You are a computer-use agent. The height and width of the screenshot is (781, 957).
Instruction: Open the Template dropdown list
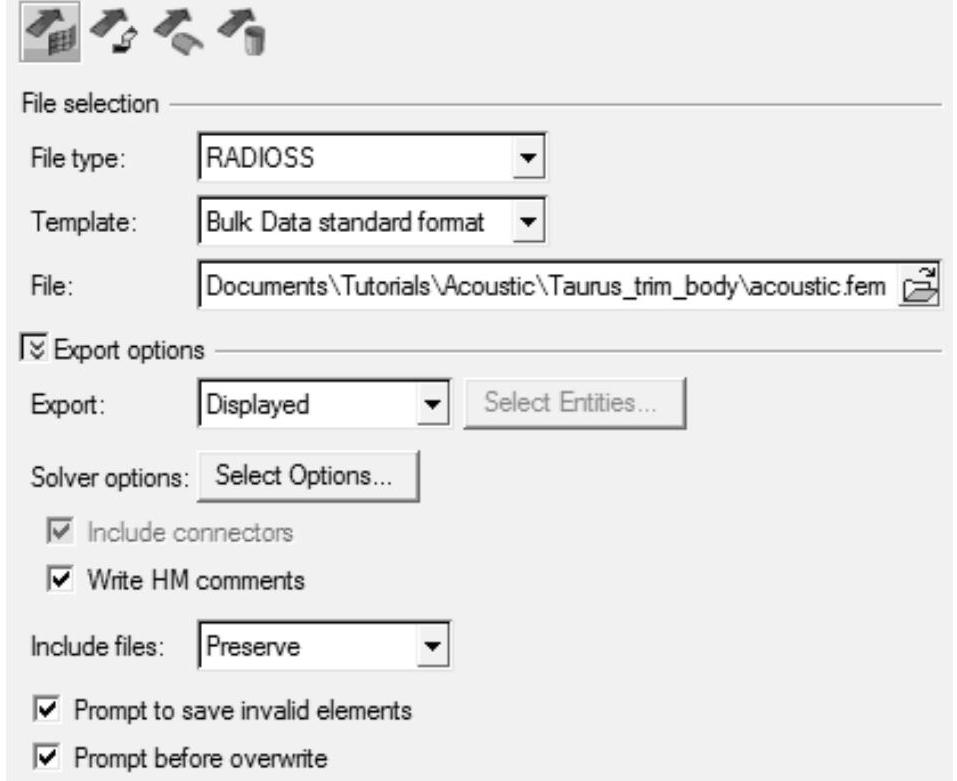(x=531, y=223)
